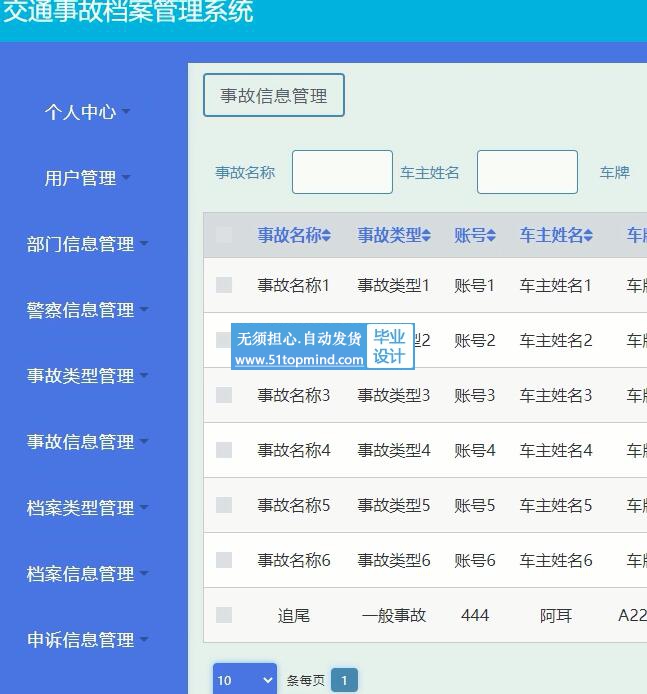This screenshot has width=647, height=694.
Task: Sort table by 事故名称 column arrows
Action: tap(326, 236)
